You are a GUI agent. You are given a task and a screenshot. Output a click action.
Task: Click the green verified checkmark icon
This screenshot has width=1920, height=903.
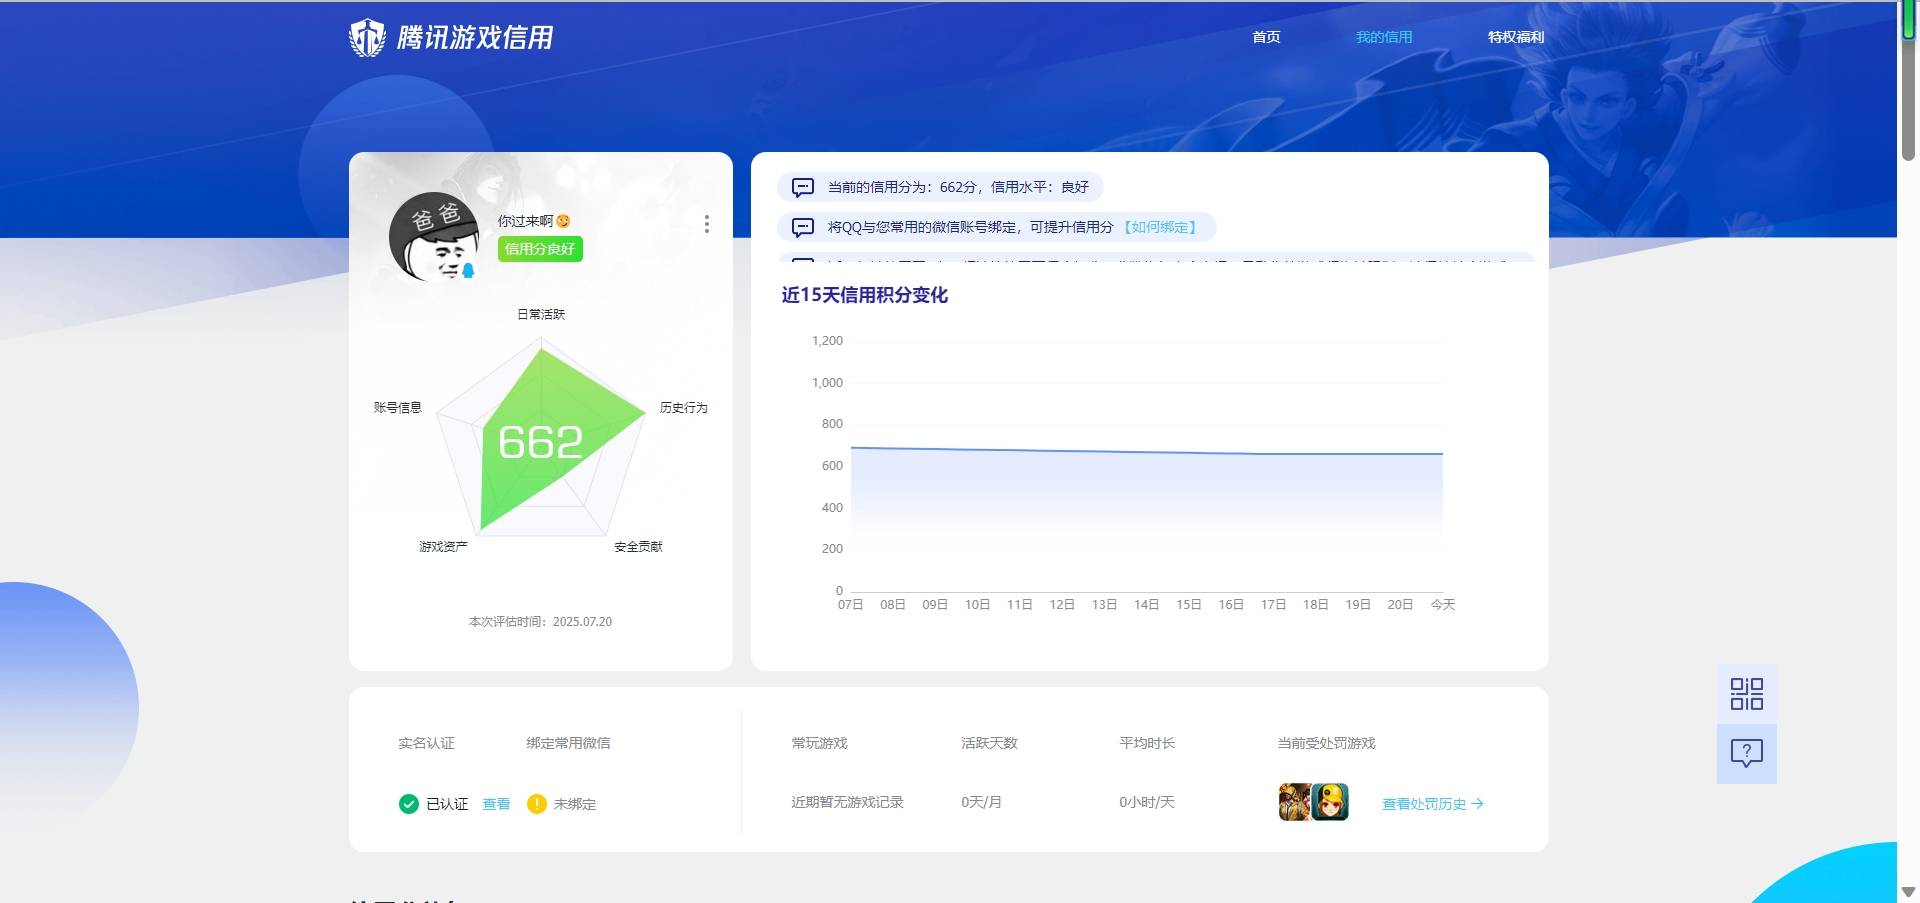click(x=408, y=804)
